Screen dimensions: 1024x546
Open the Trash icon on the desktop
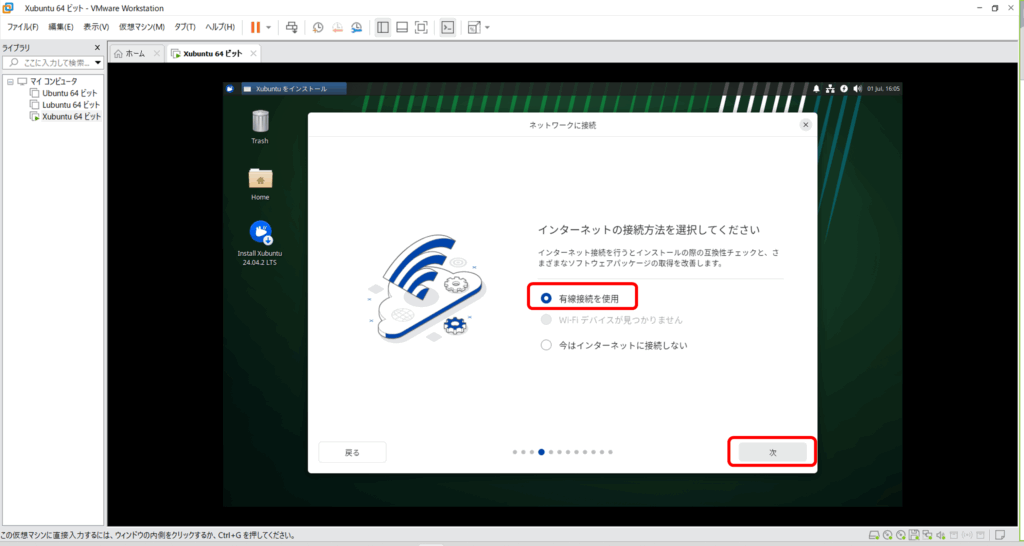pos(260,122)
